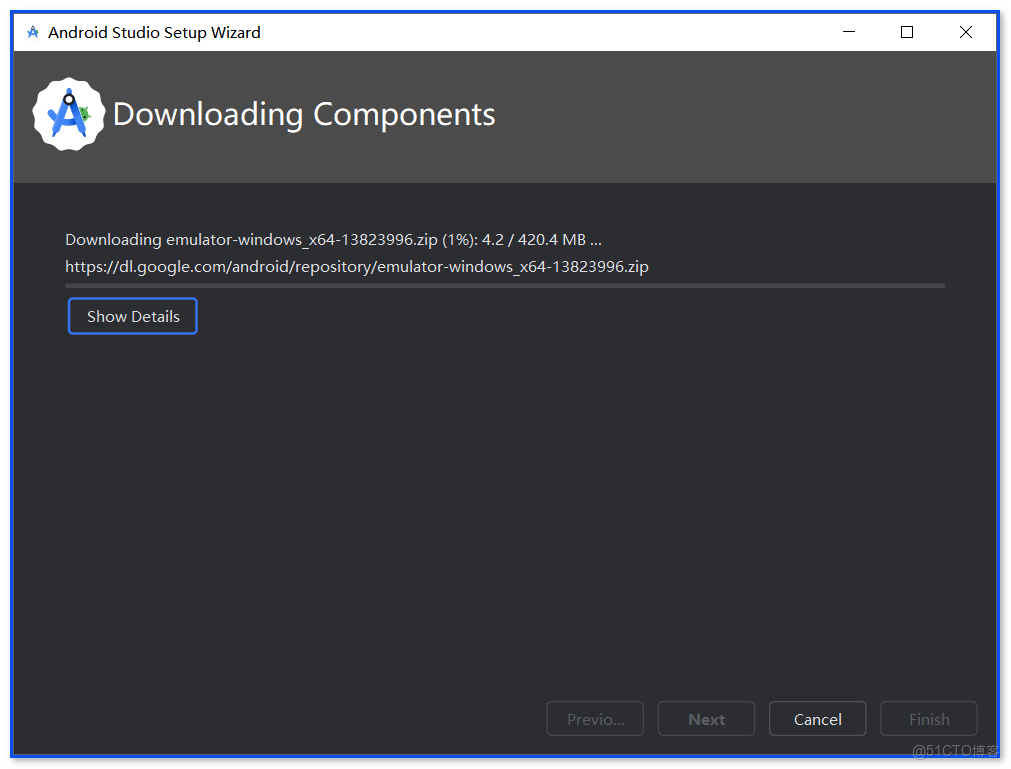Click the Android Studio icon in the title bar

[31, 31]
